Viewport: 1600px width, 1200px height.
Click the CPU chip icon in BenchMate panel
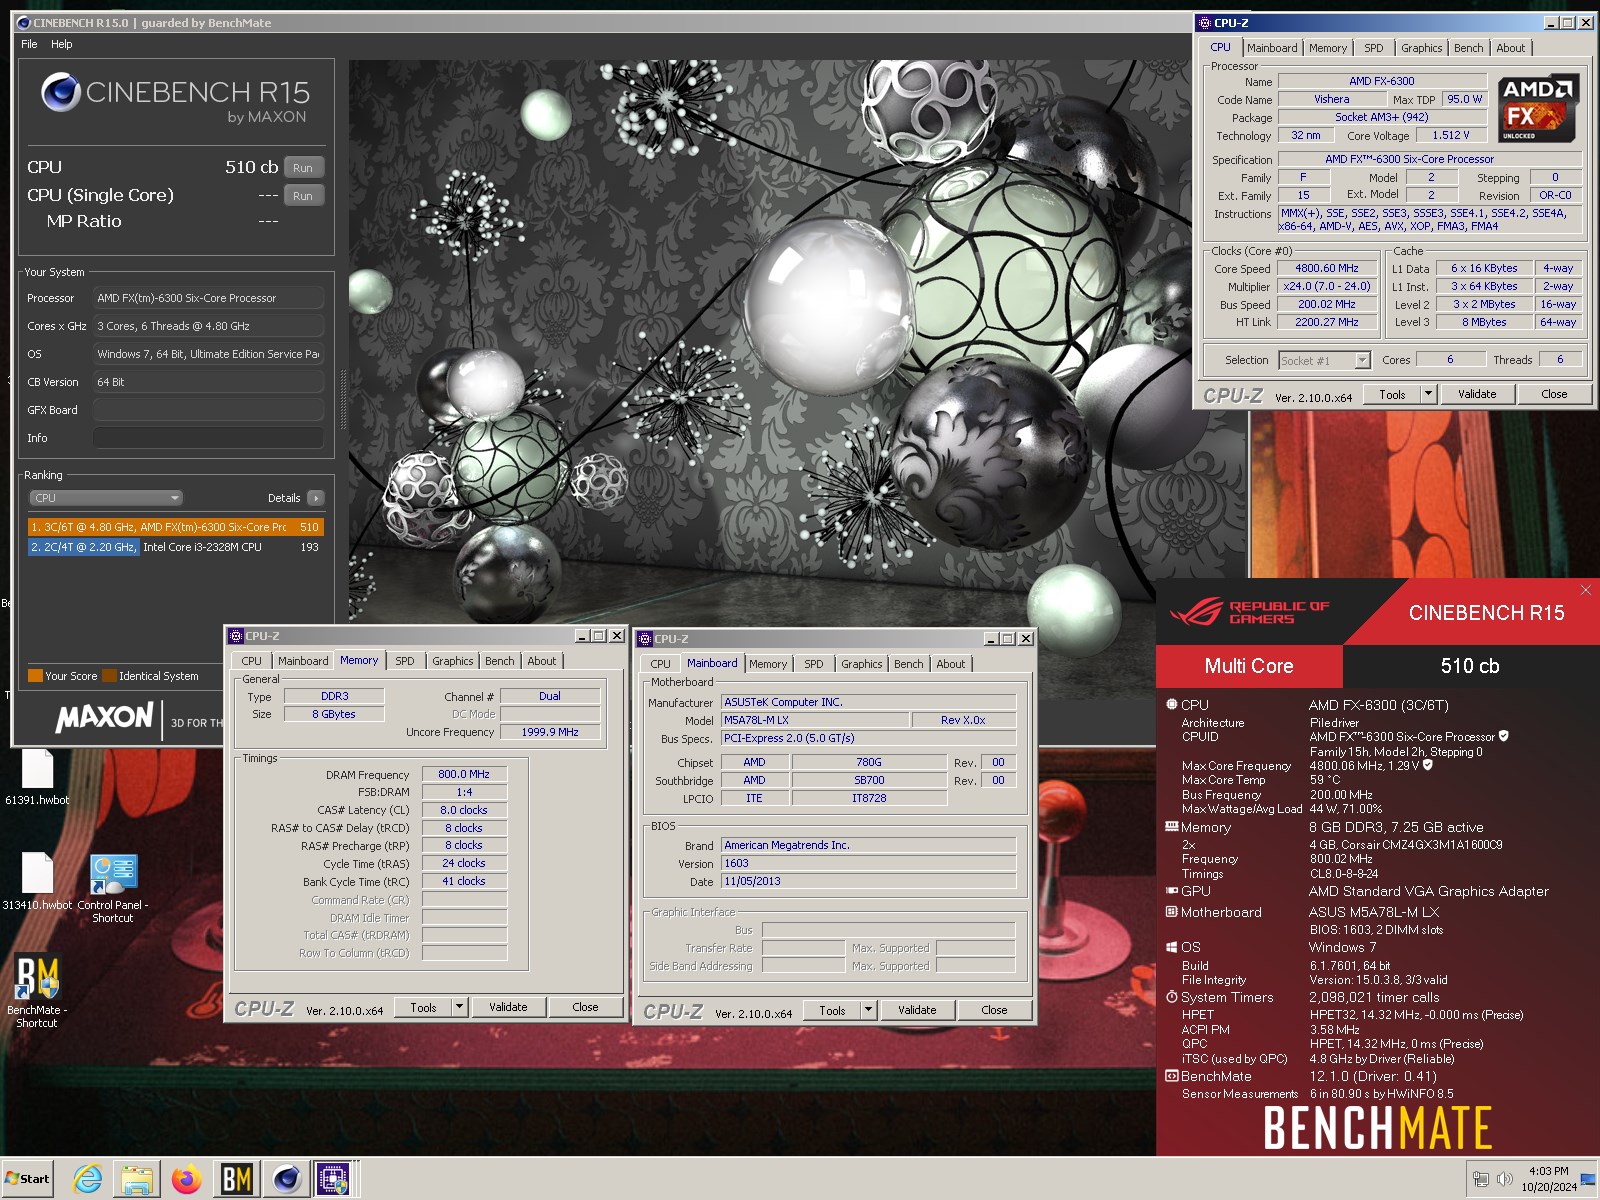click(x=1171, y=704)
